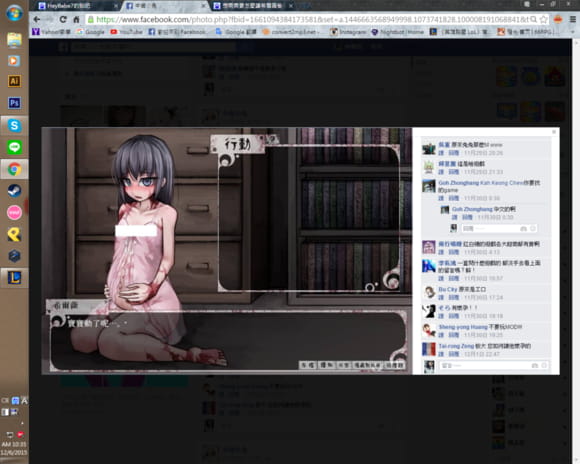
Task: Open the Instagram bookmark
Action: tap(348, 32)
